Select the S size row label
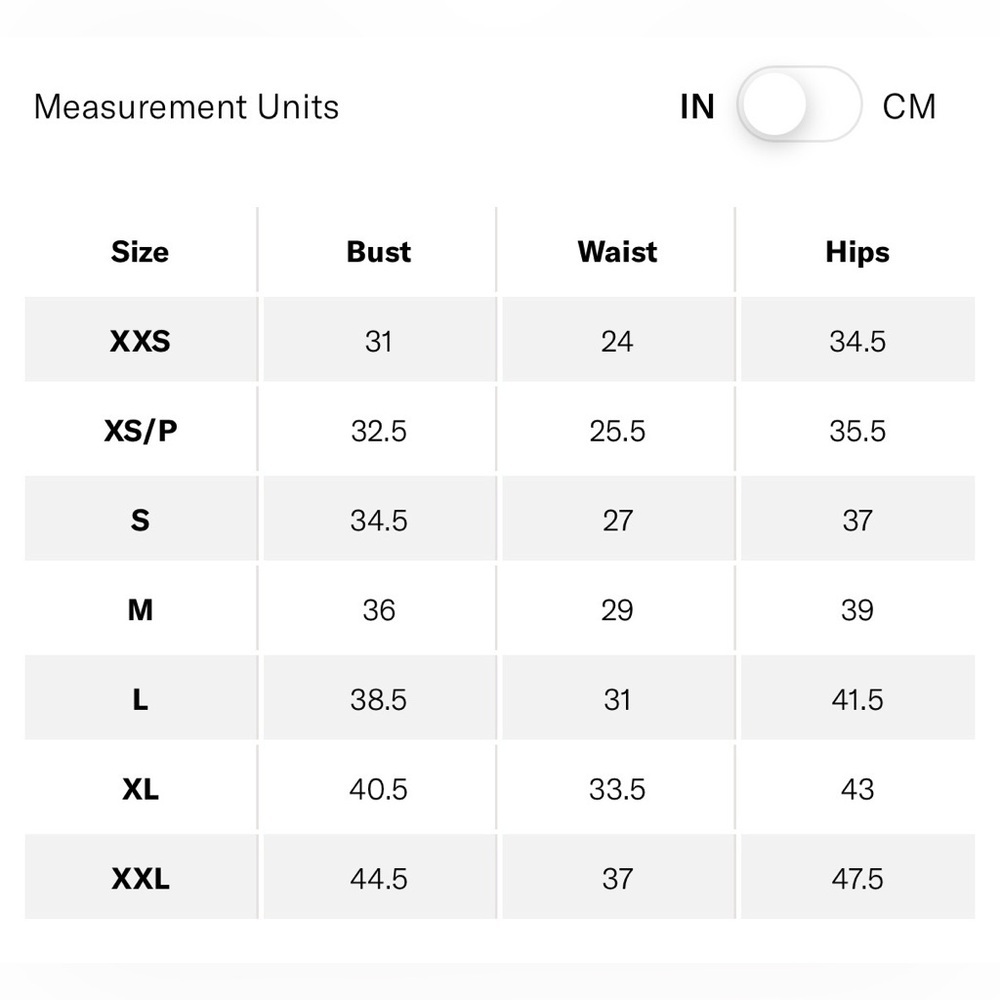 click(140, 520)
